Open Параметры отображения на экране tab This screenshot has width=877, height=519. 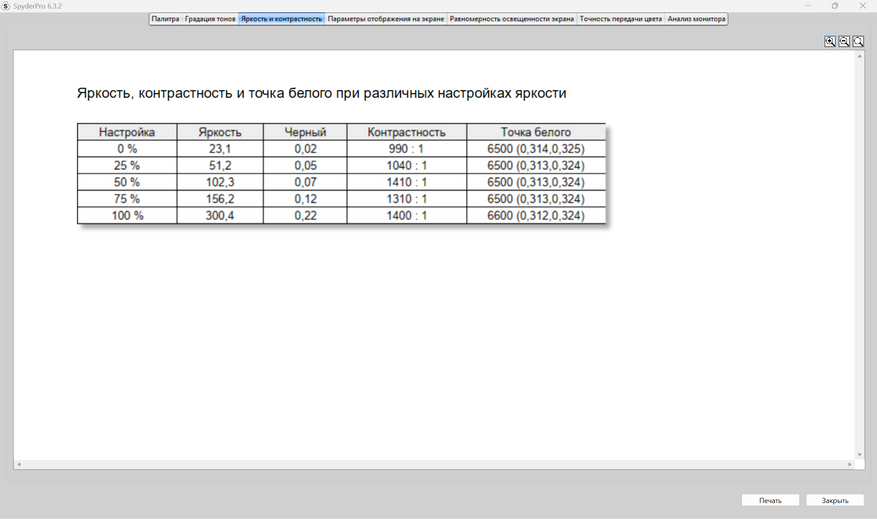[x=386, y=19]
